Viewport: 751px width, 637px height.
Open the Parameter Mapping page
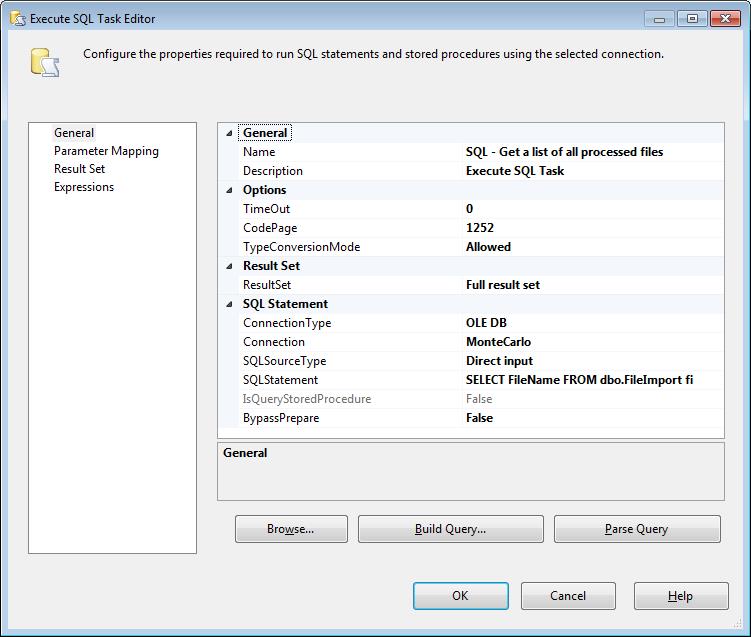[106, 151]
